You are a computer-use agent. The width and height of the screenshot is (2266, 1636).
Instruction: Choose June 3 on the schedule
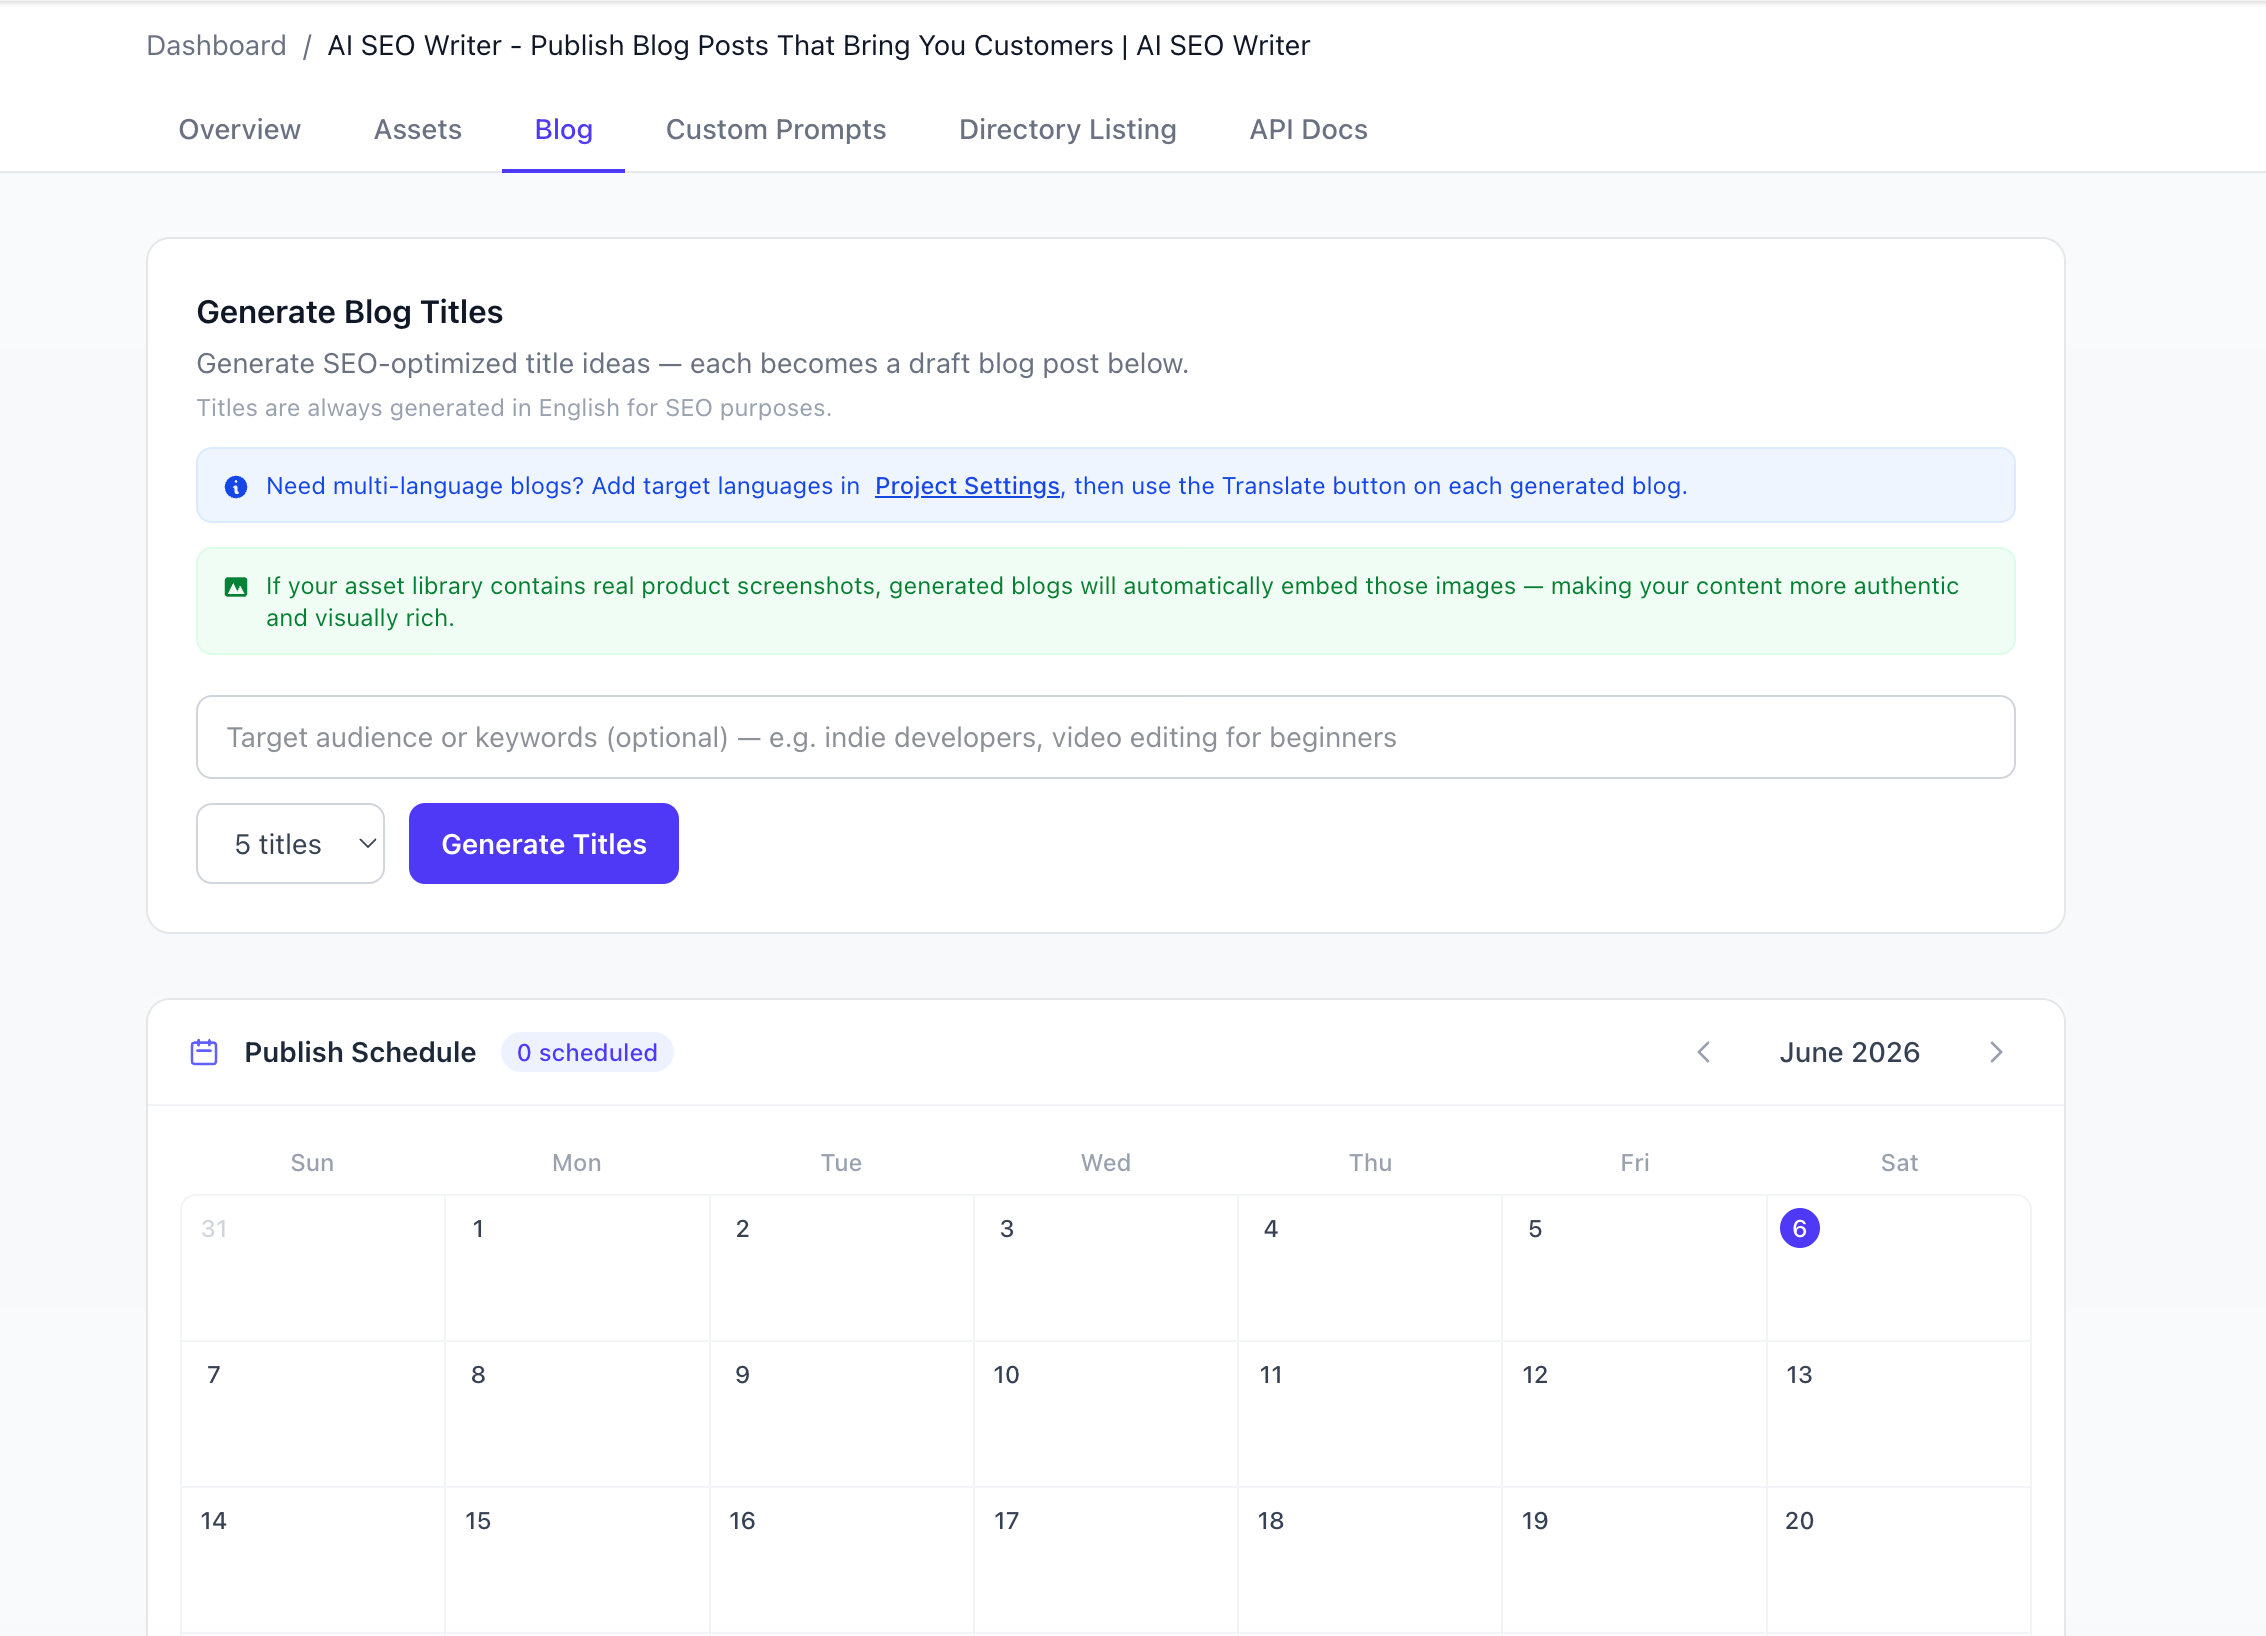[1106, 1268]
